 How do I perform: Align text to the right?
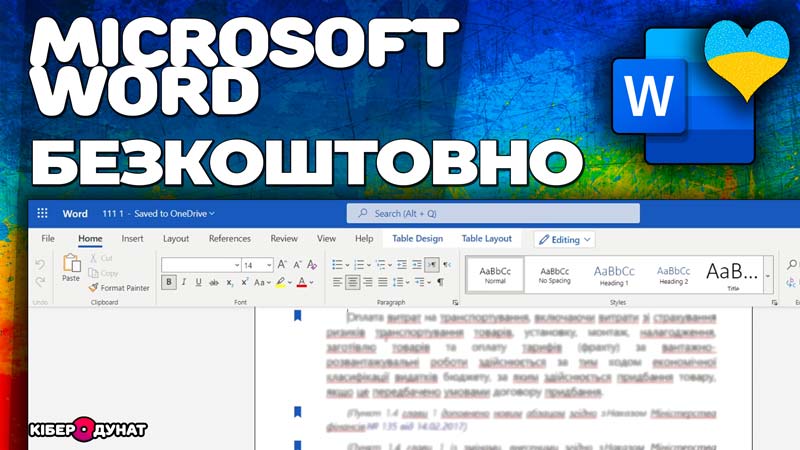pos(367,282)
